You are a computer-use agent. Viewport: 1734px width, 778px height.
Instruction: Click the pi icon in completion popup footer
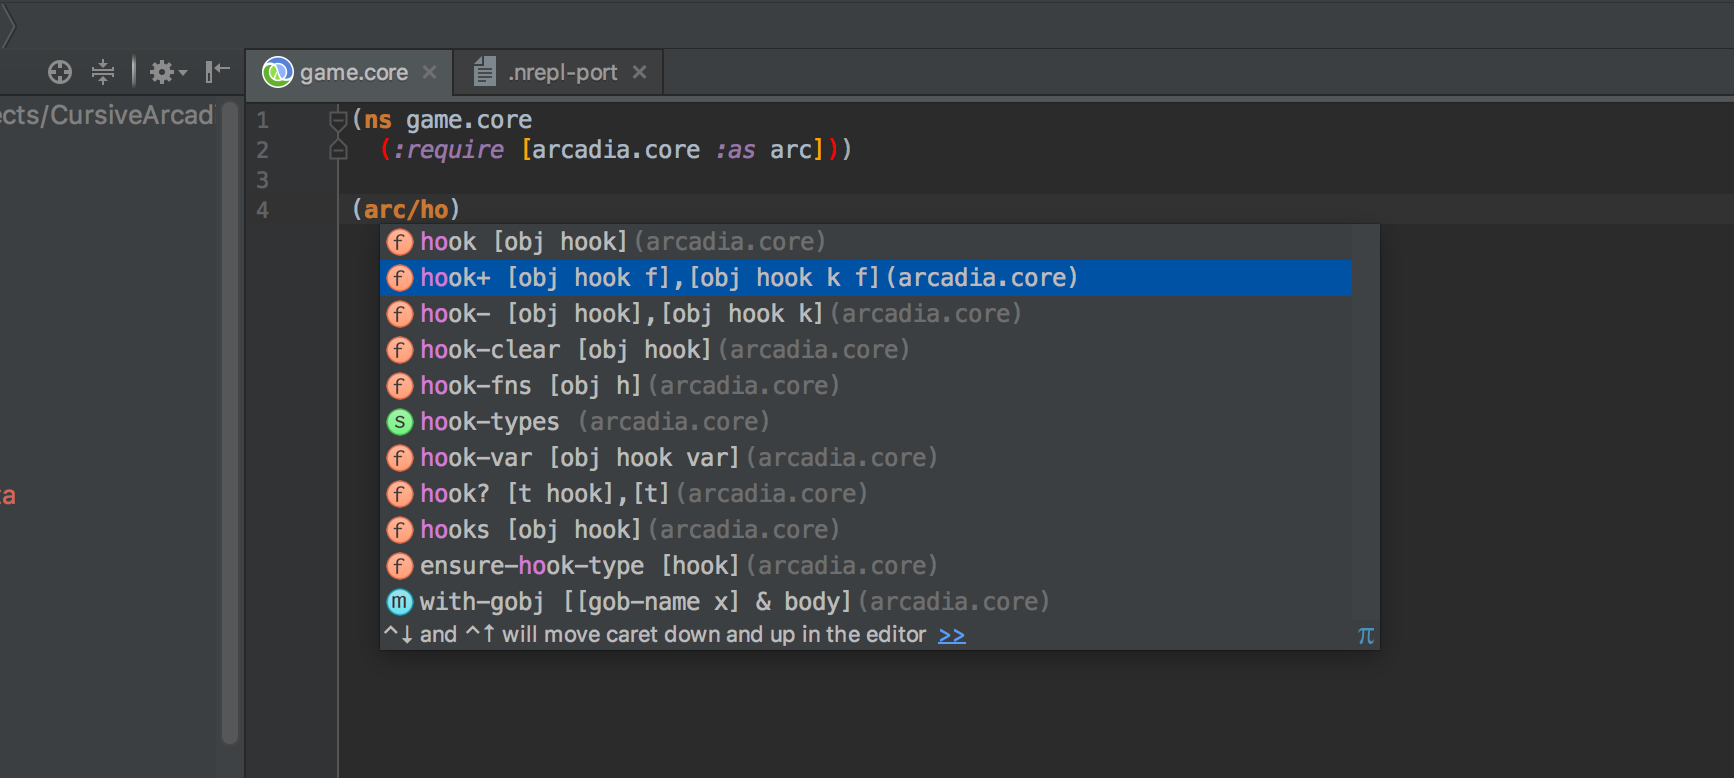[1366, 635]
